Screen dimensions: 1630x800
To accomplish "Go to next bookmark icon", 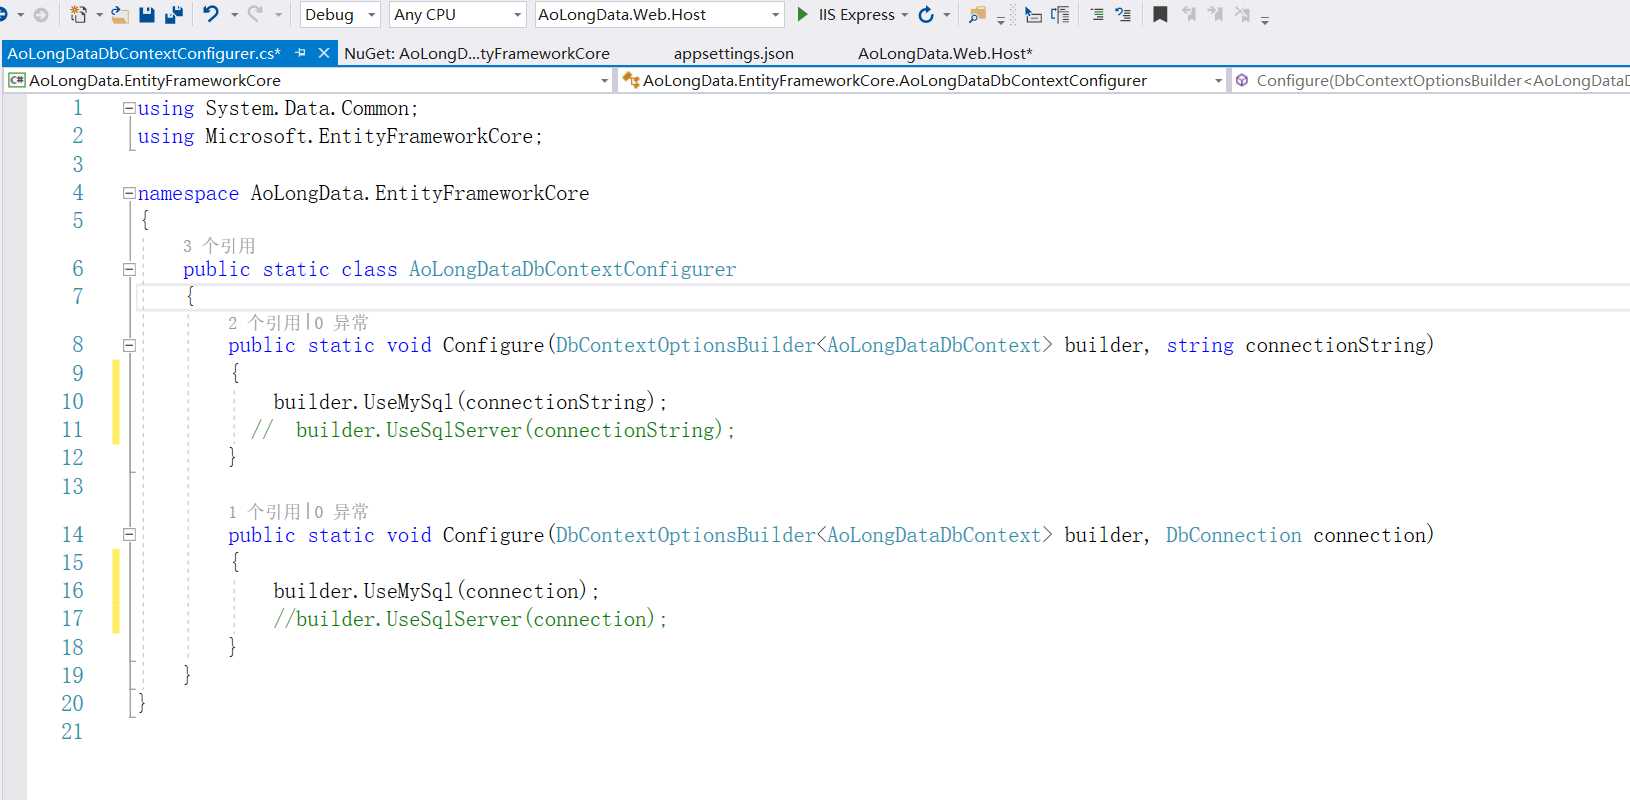I will pyautogui.click(x=1215, y=14).
